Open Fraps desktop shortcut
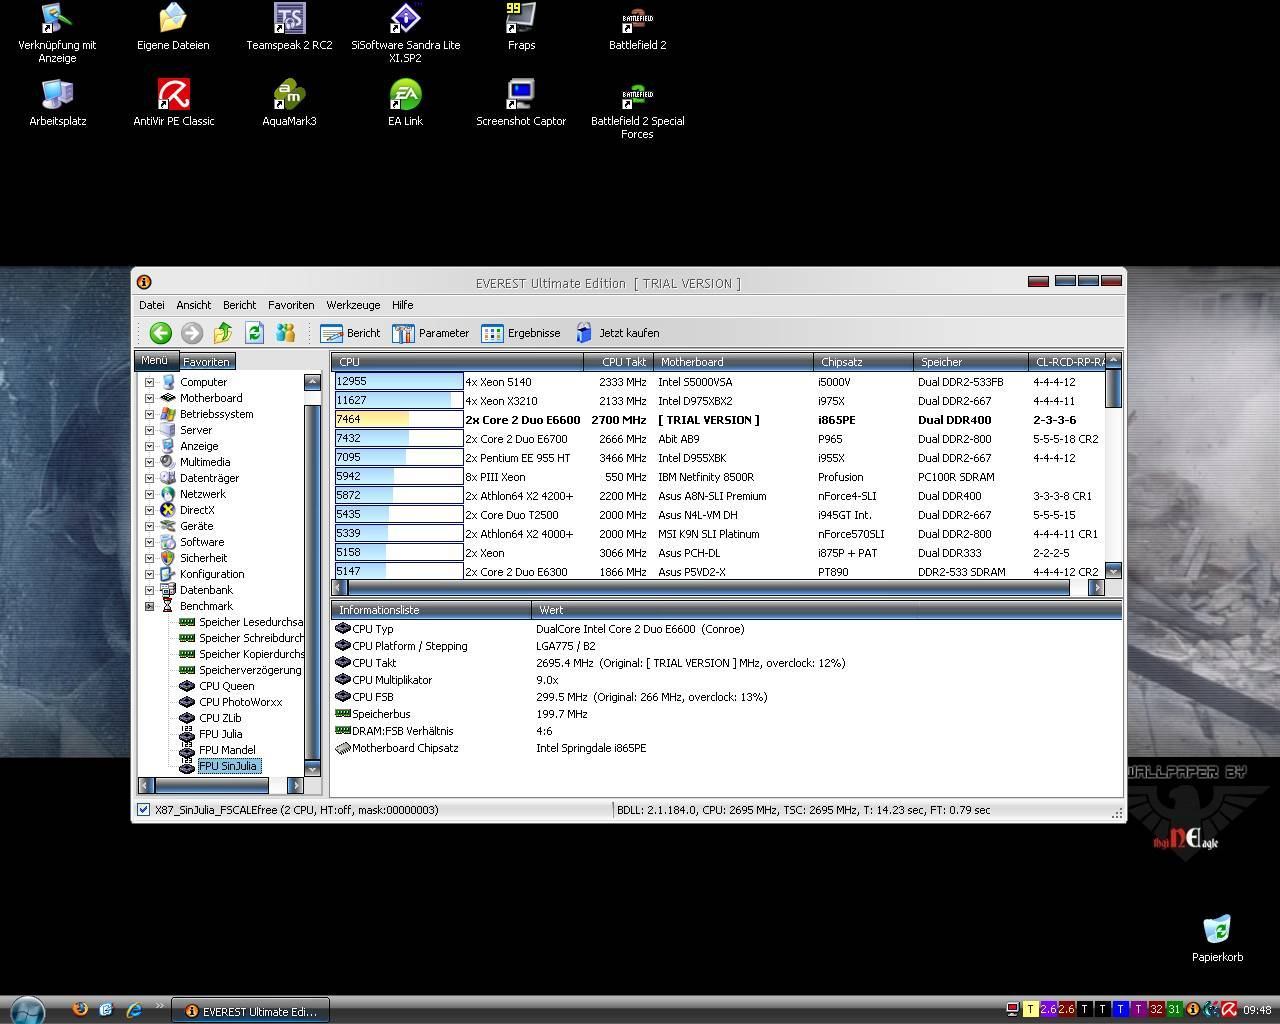Screen dimensions: 1280x1024 click(x=521, y=27)
